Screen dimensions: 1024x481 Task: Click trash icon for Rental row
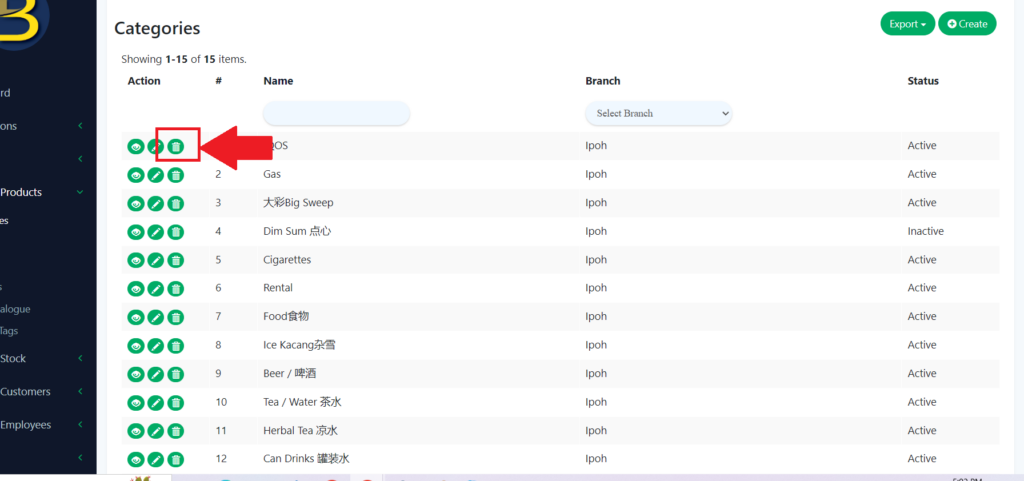pos(175,289)
